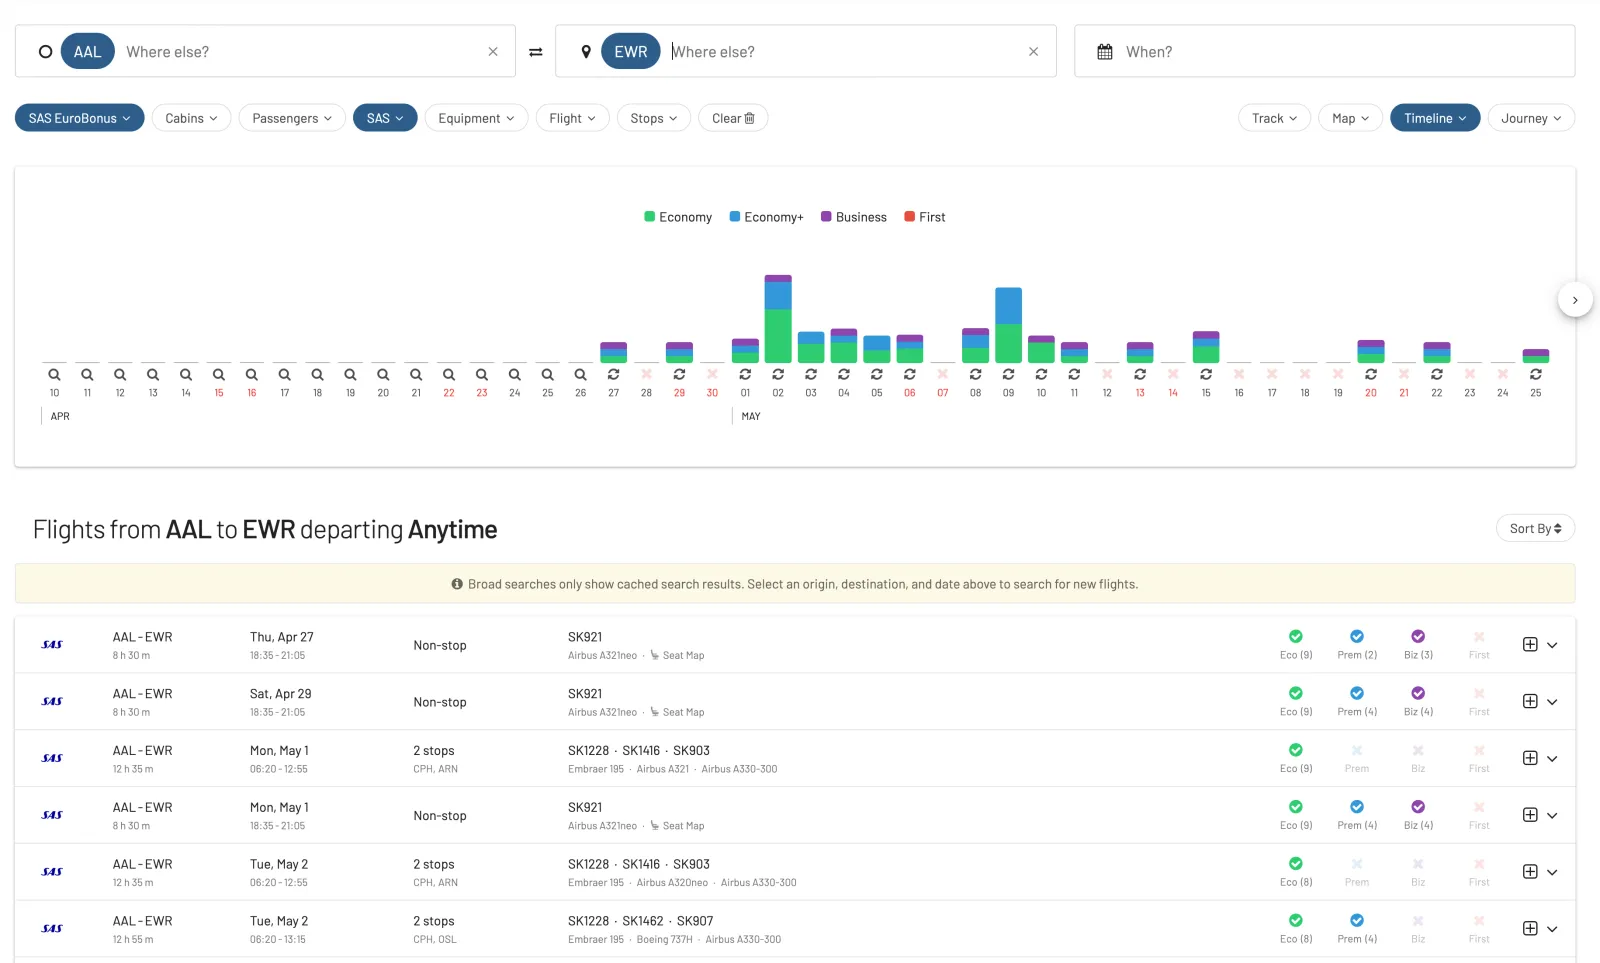
Task: Remove the AAL origin chip
Action: [88, 52]
